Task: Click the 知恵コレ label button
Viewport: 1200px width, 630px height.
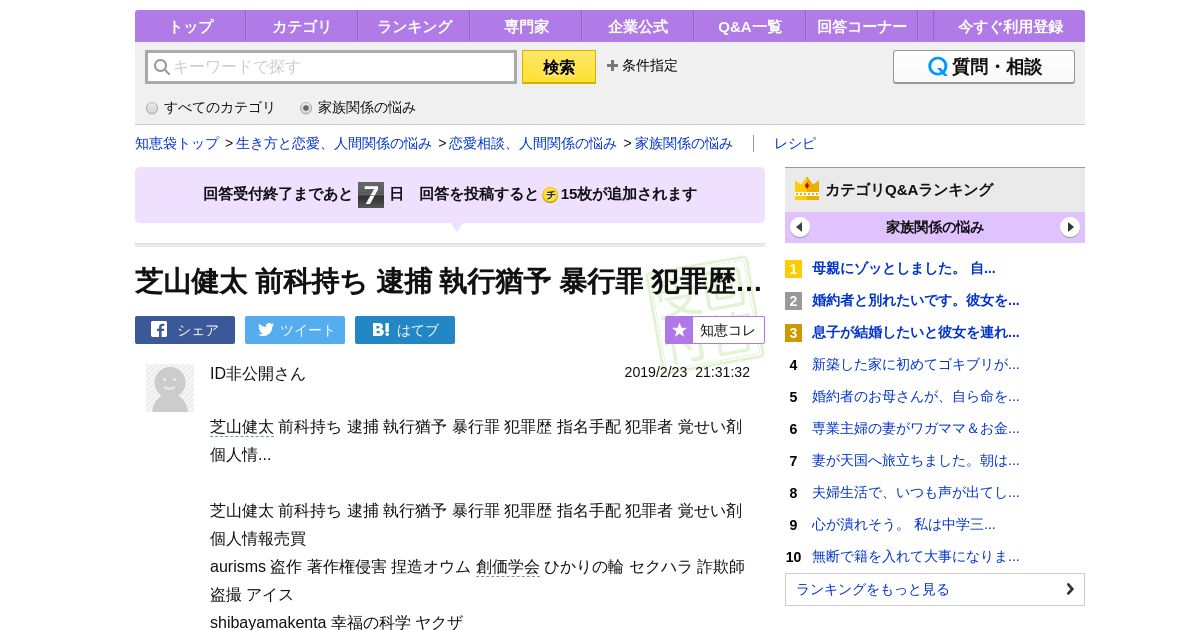Action: pos(728,330)
